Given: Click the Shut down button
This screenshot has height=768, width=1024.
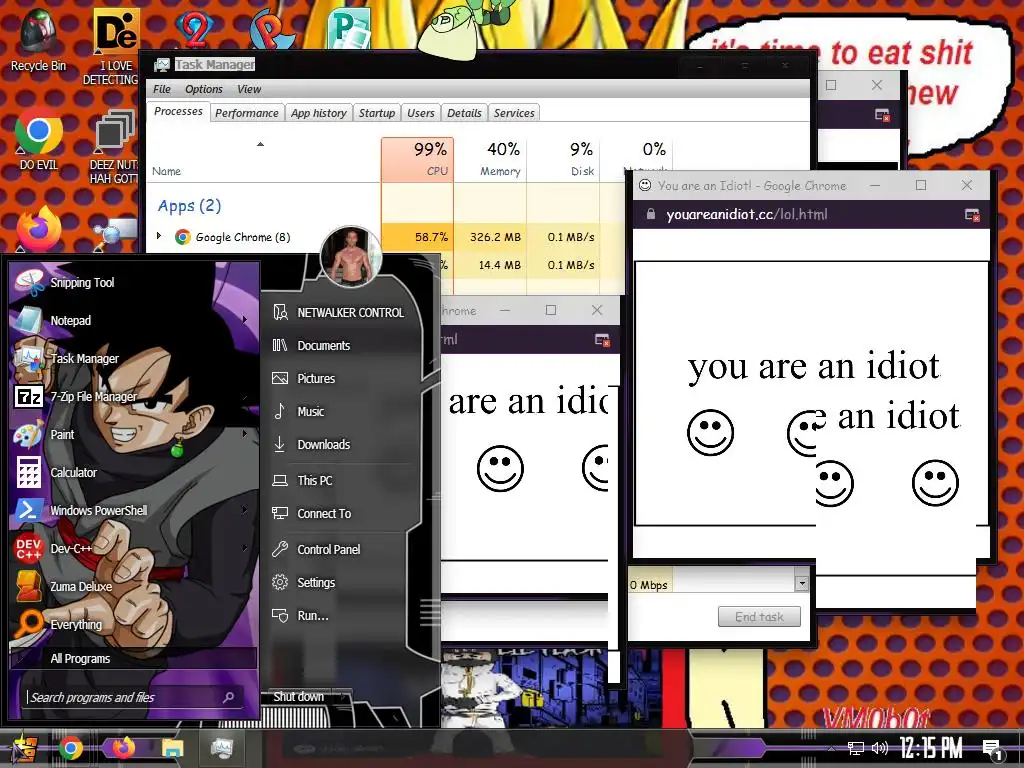Looking at the screenshot, I should click(298, 697).
